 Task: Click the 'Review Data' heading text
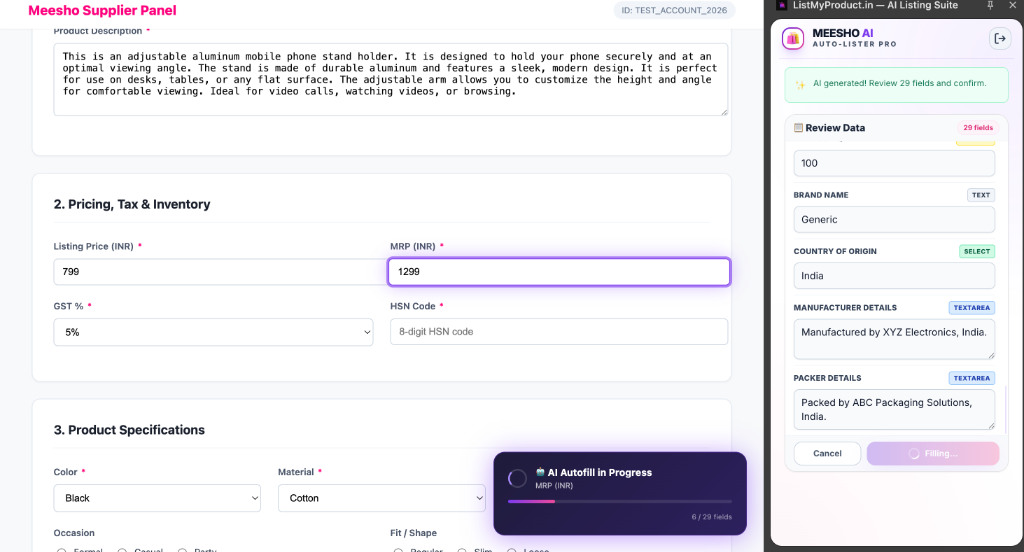pyautogui.click(x=835, y=128)
